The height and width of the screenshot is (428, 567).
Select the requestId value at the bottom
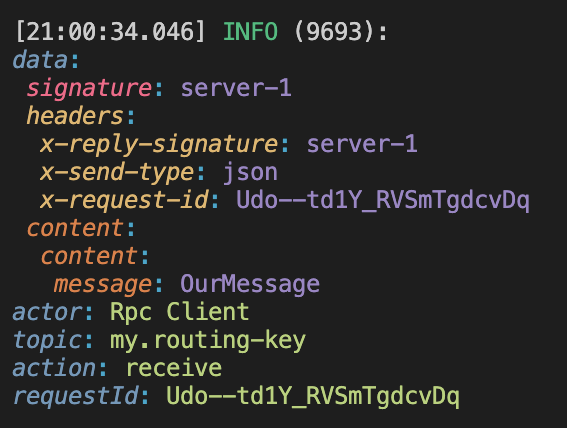(x=313, y=397)
